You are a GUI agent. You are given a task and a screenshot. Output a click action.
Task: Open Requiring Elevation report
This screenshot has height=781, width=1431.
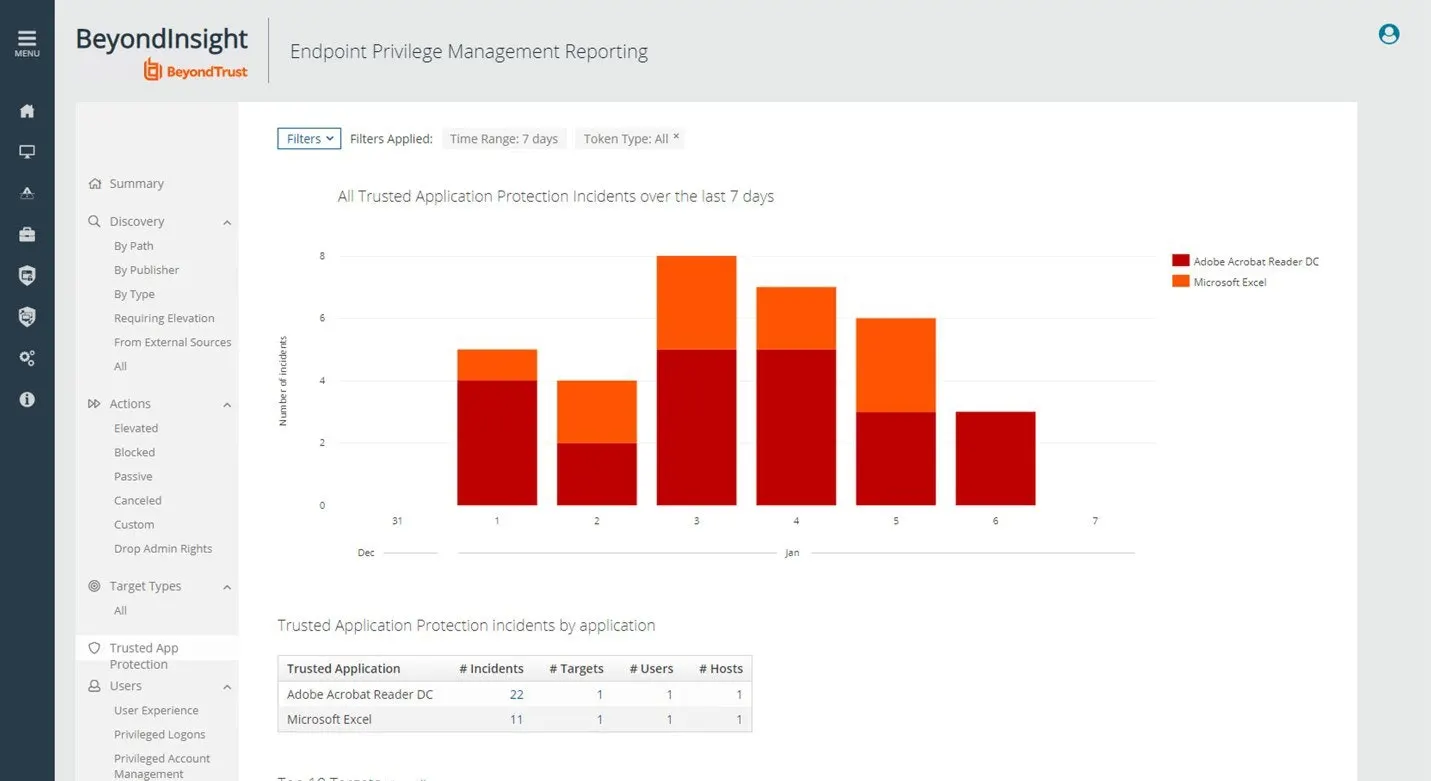coord(164,318)
